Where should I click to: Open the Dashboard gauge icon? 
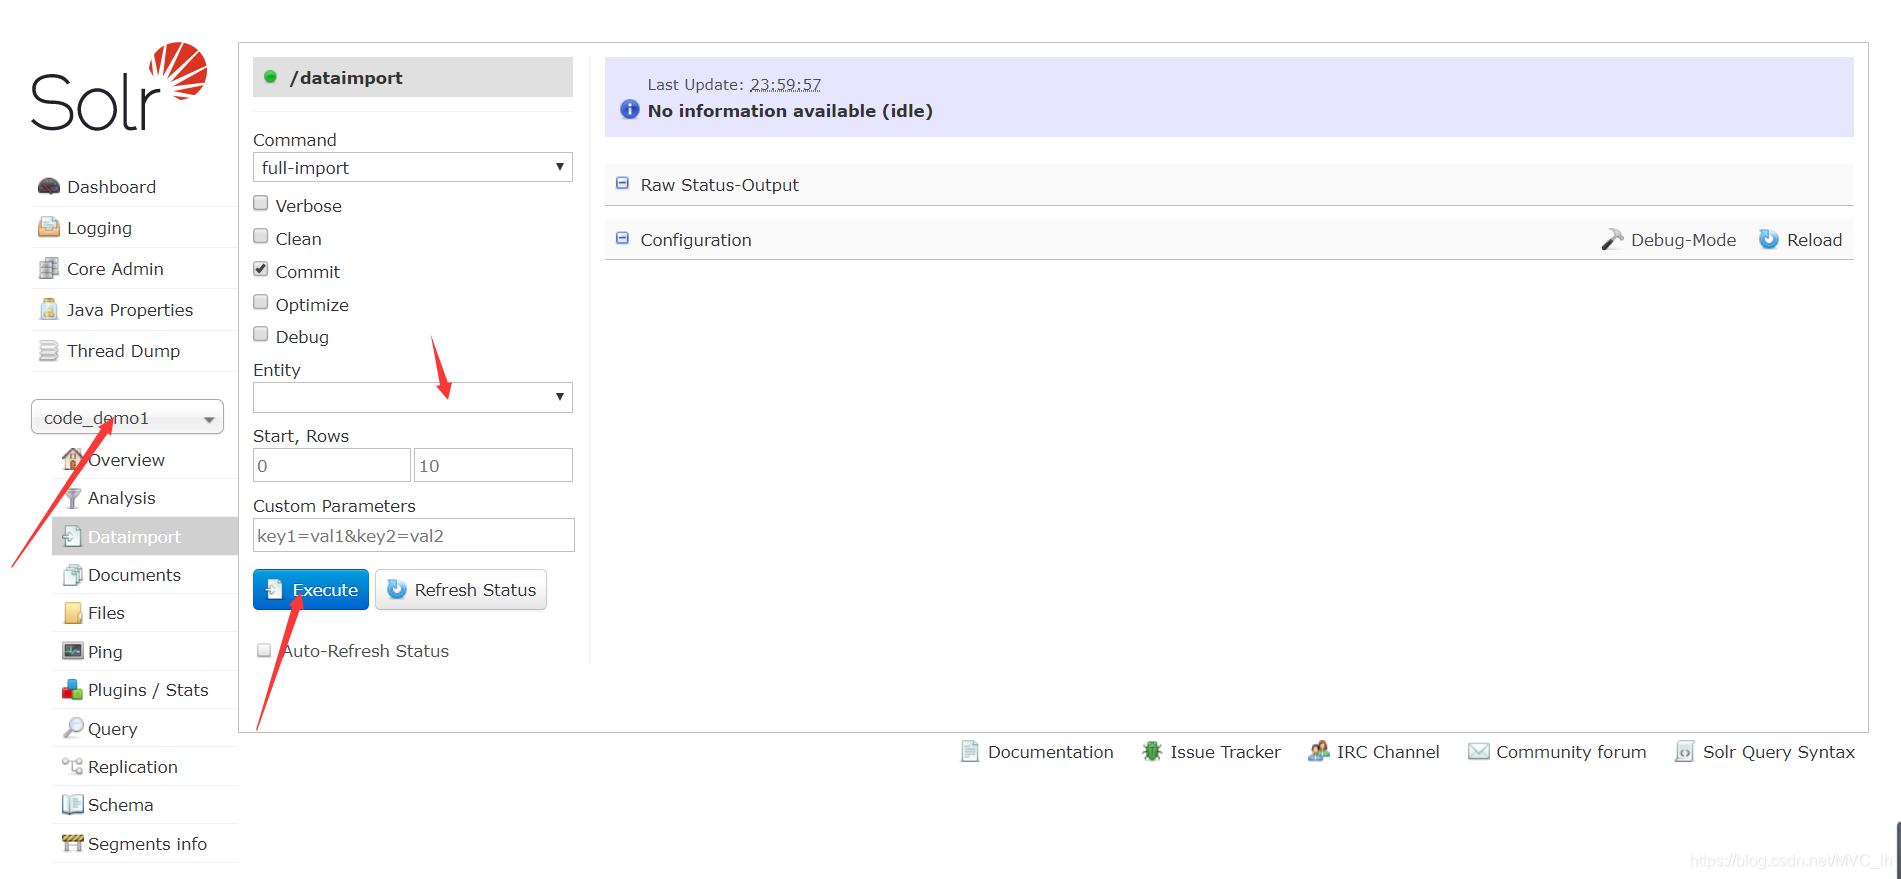point(48,186)
